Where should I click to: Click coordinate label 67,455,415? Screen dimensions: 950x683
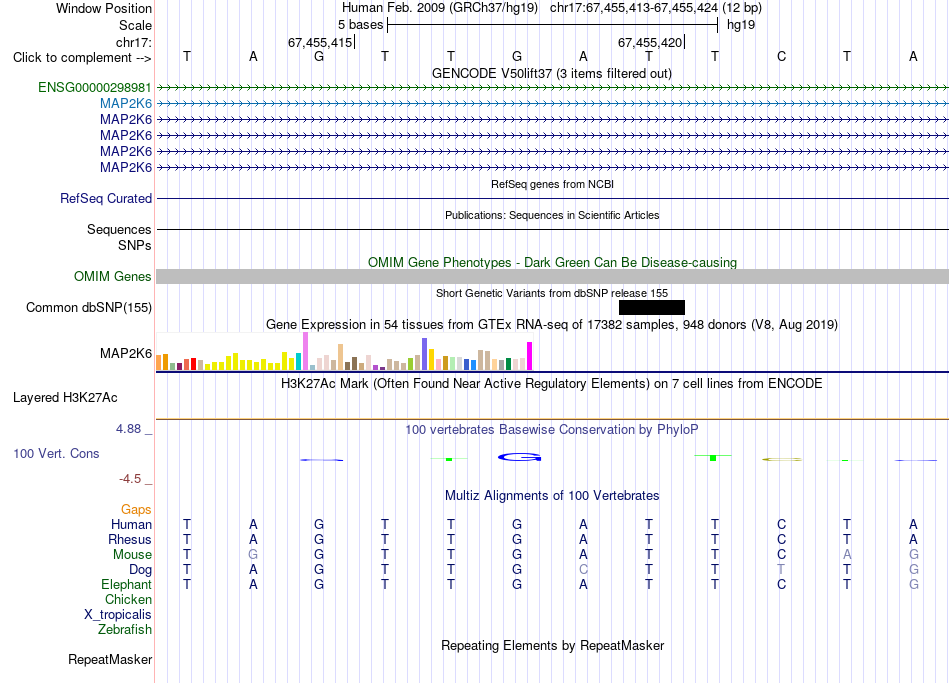(320, 42)
